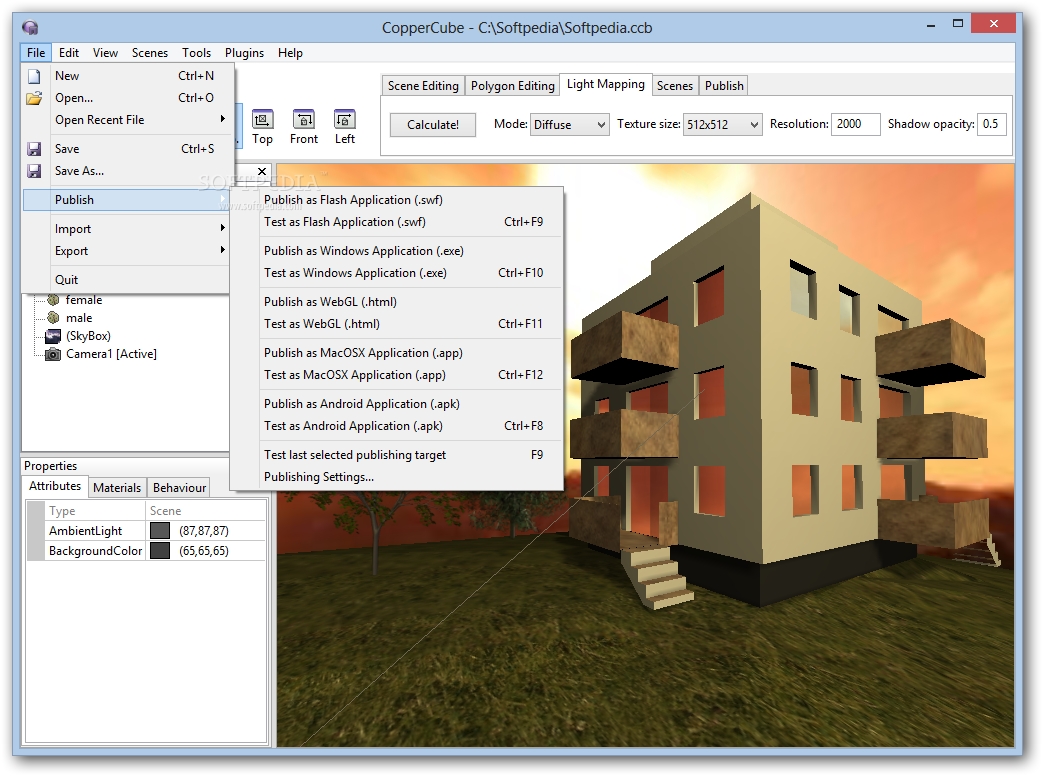Click the (65,65,65) BackgroundColor value
Image resolution: width=1043 pixels, height=776 pixels.
[204, 551]
